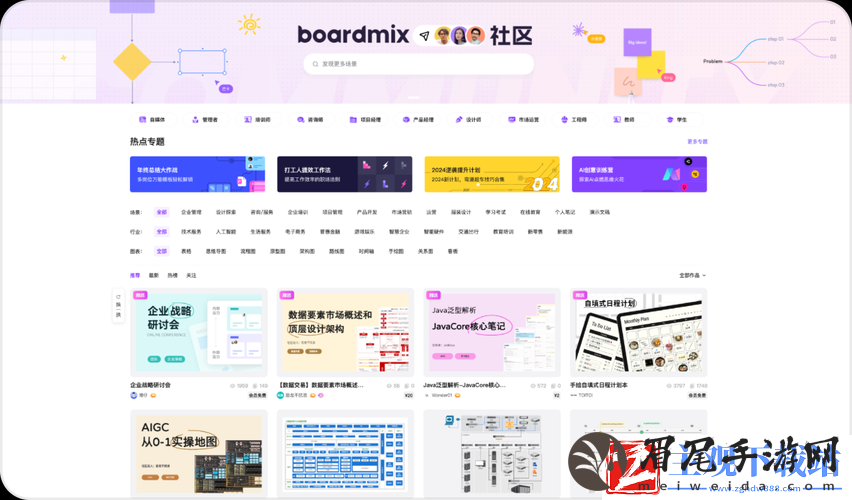Filter industry by 新能源

(565, 232)
